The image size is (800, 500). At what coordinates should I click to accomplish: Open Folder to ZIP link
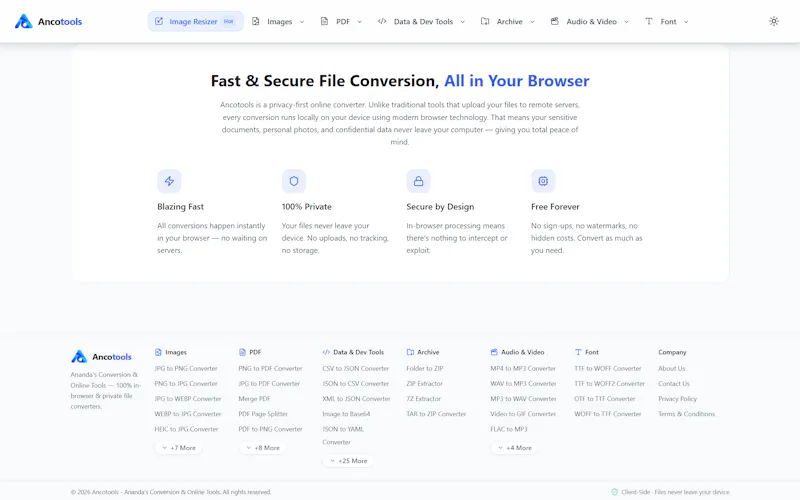pyautogui.click(x=424, y=368)
